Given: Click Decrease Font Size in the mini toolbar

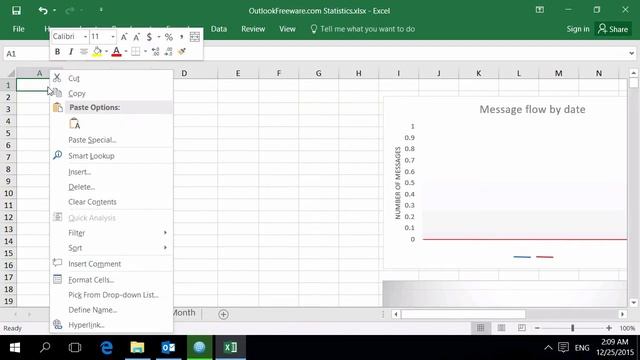Looking at the screenshot, I should point(137,37).
